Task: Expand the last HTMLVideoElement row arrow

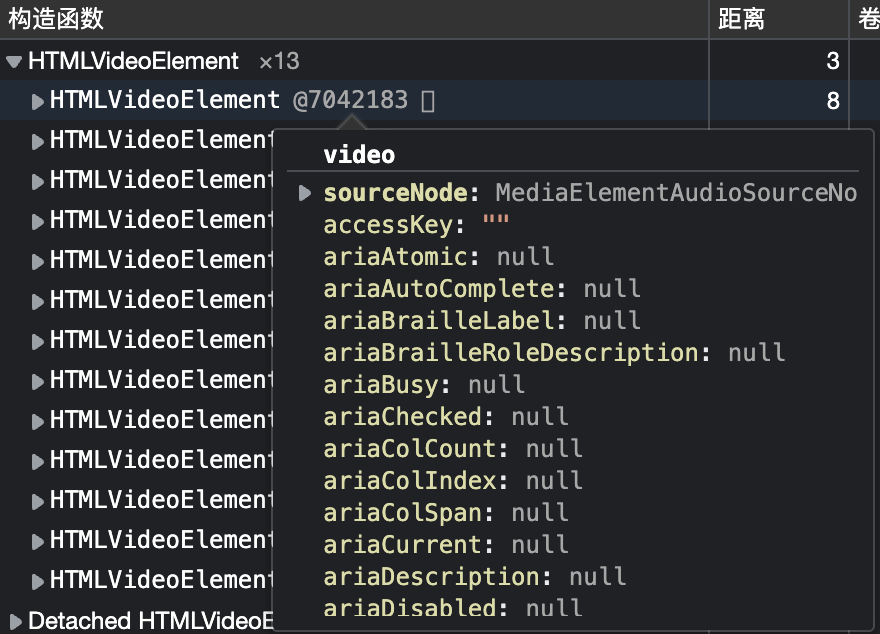Action: coord(37,581)
